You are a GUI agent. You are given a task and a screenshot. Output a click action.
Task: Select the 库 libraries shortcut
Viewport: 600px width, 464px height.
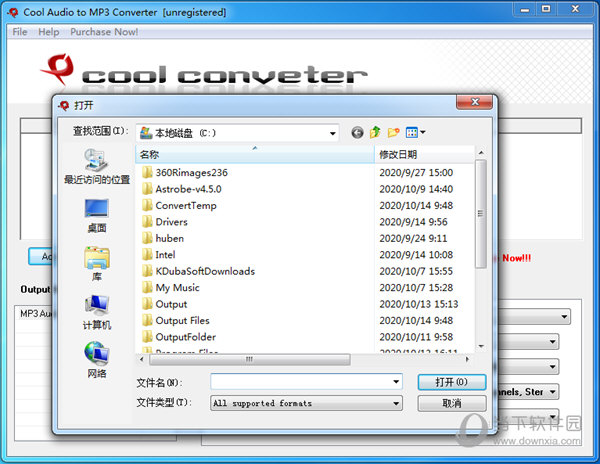pyautogui.click(x=97, y=264)
